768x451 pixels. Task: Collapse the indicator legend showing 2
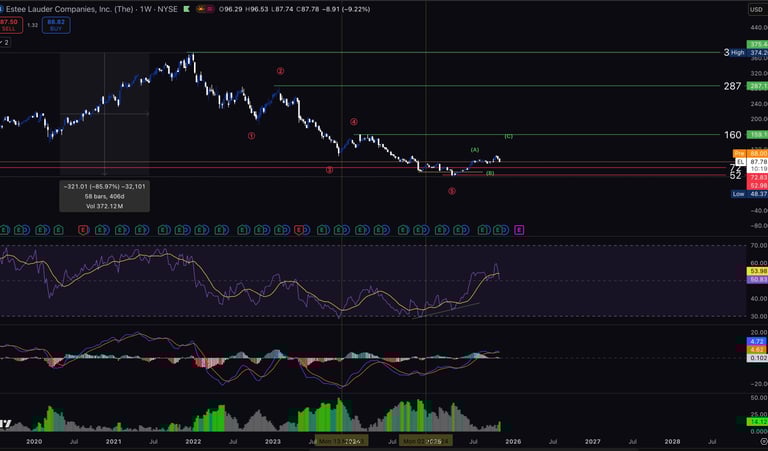(x=4, y=43)
